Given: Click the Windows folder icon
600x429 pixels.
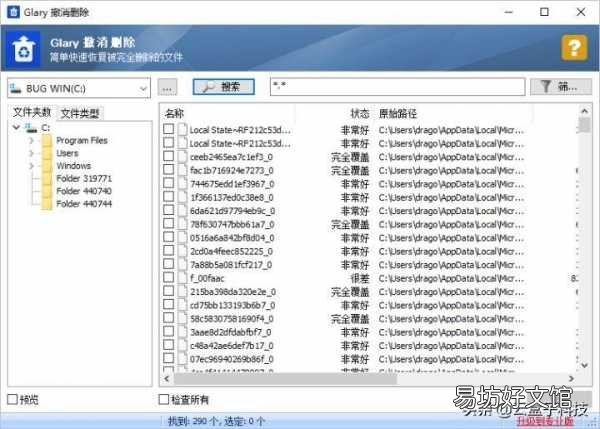Looking at the screenshot, I should [x=47, y=166].
